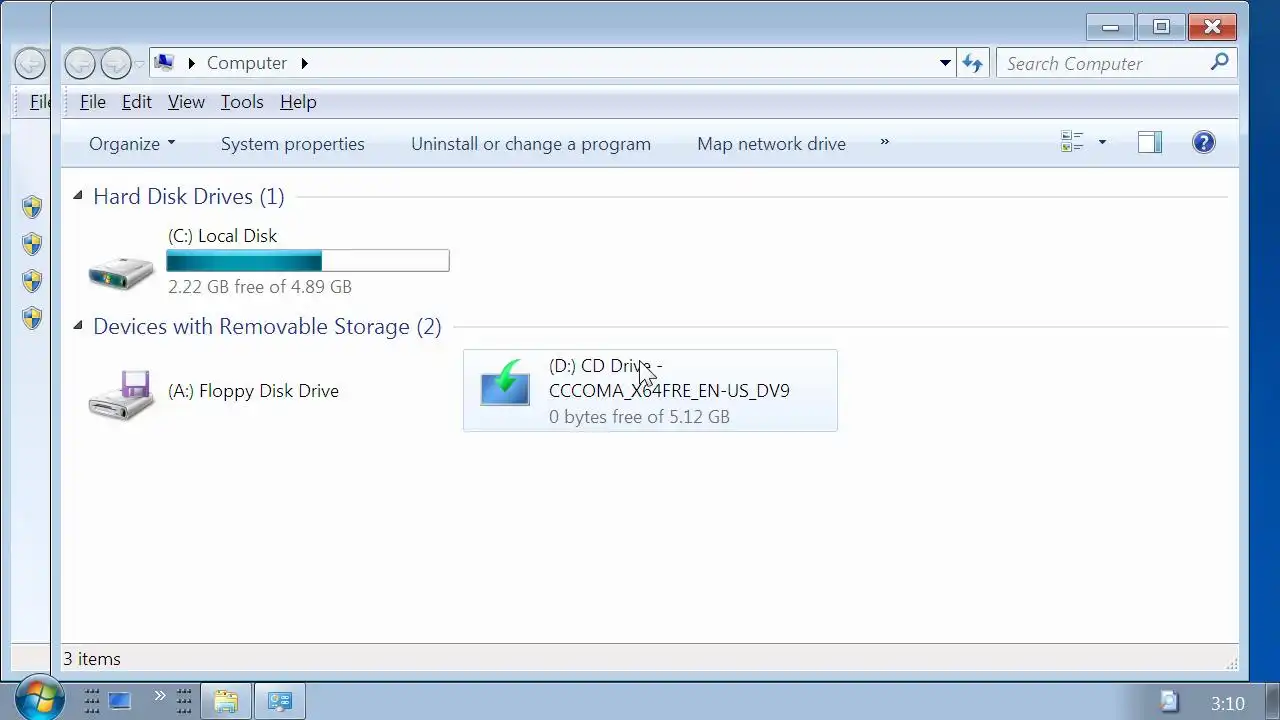1280x720 pixels.
Task: Click Map network drive
Action: 771,144
